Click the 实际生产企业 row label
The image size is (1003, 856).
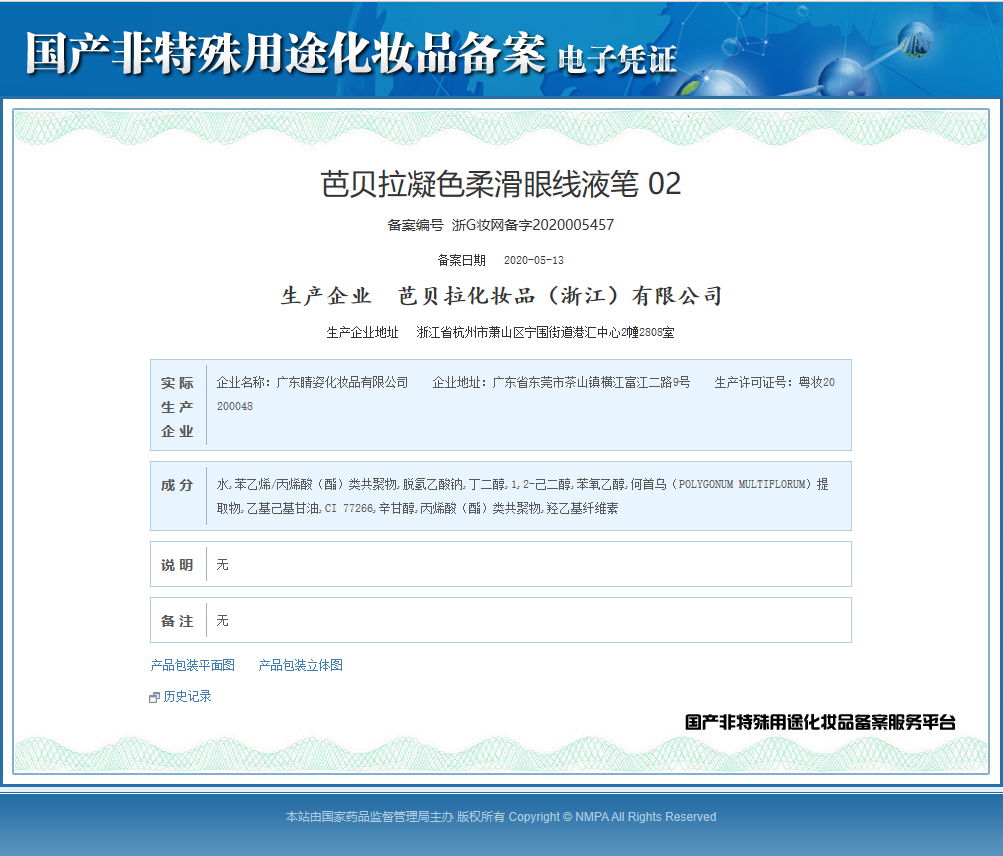[x=177, y=407]
